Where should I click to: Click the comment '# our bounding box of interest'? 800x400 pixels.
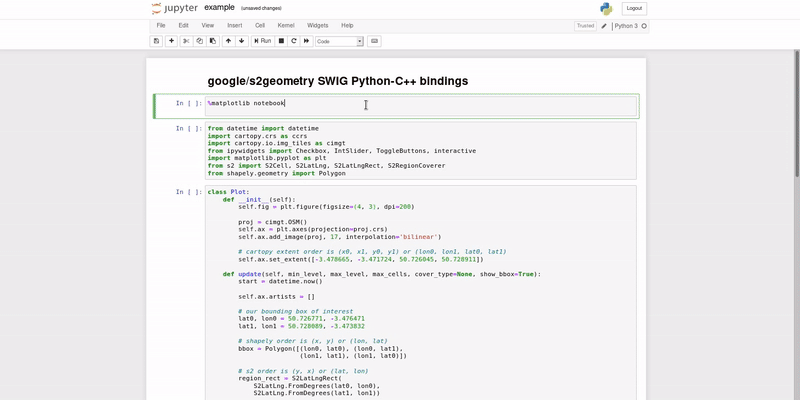pos(295,311)
